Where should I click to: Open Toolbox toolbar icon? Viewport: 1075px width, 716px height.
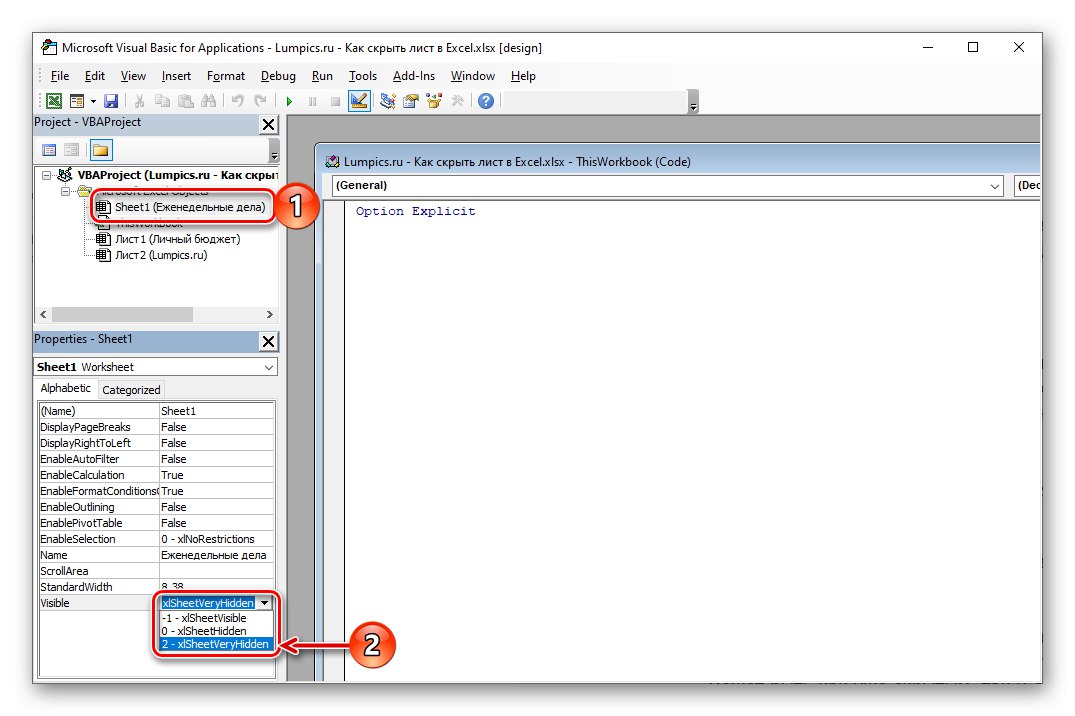point(457,102)
